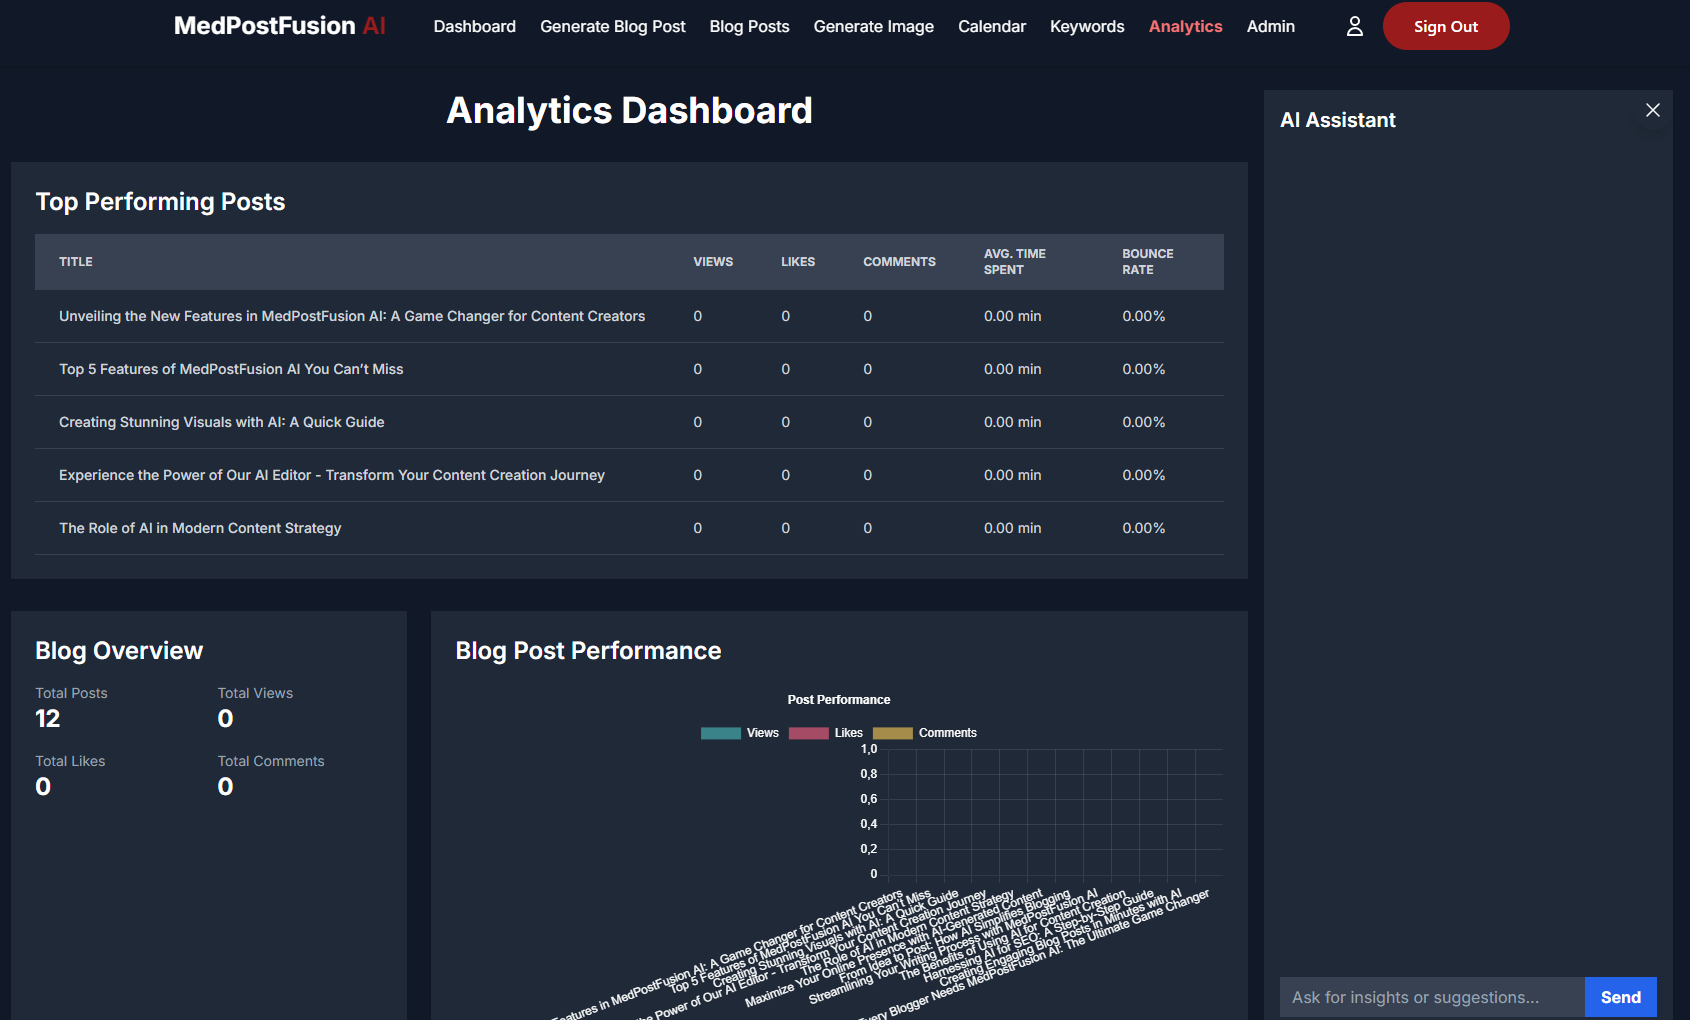Viewport: 1690px width, 1020px height.
Task: Select the Analytics nav item
Action: pos(1185,26)
